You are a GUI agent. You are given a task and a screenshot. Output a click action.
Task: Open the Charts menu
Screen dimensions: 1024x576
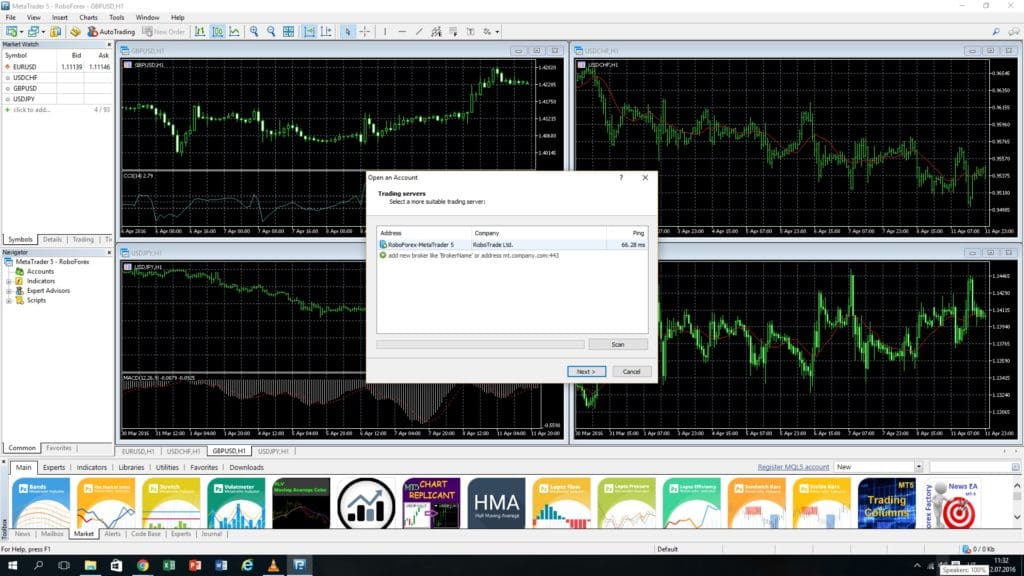coord(88,18)
